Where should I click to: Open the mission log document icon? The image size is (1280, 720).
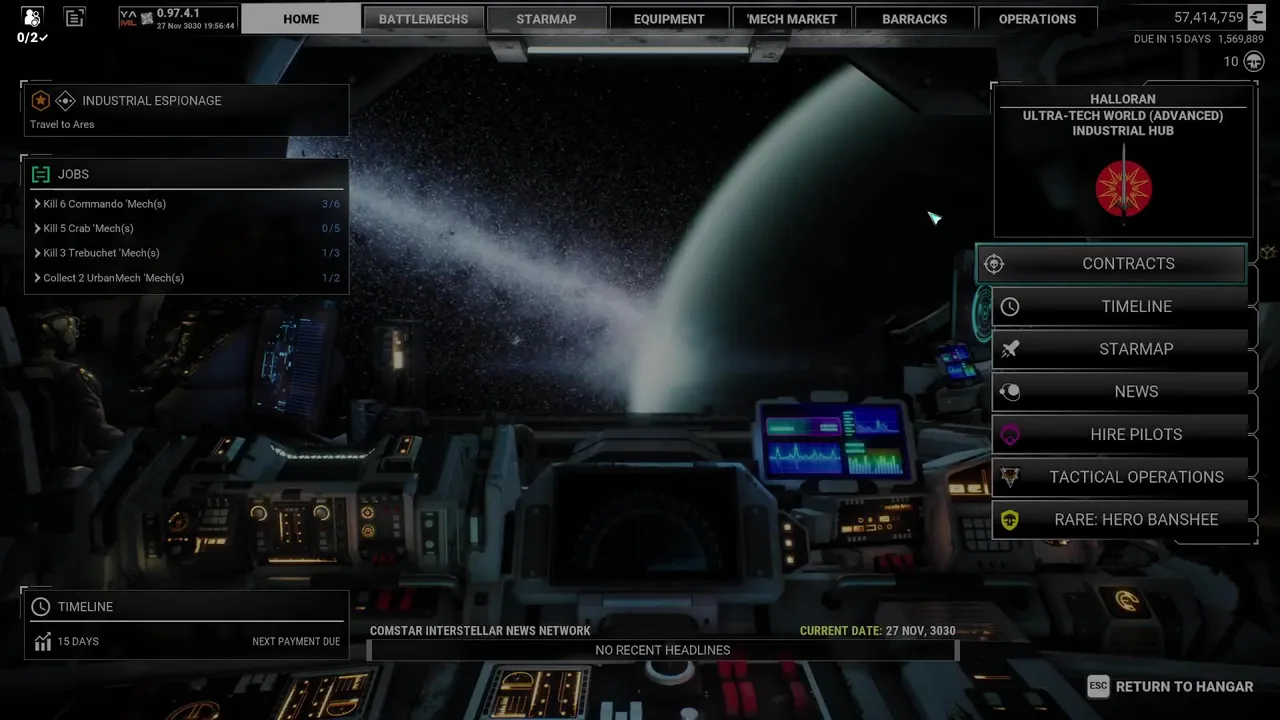[x=74, y=17]
